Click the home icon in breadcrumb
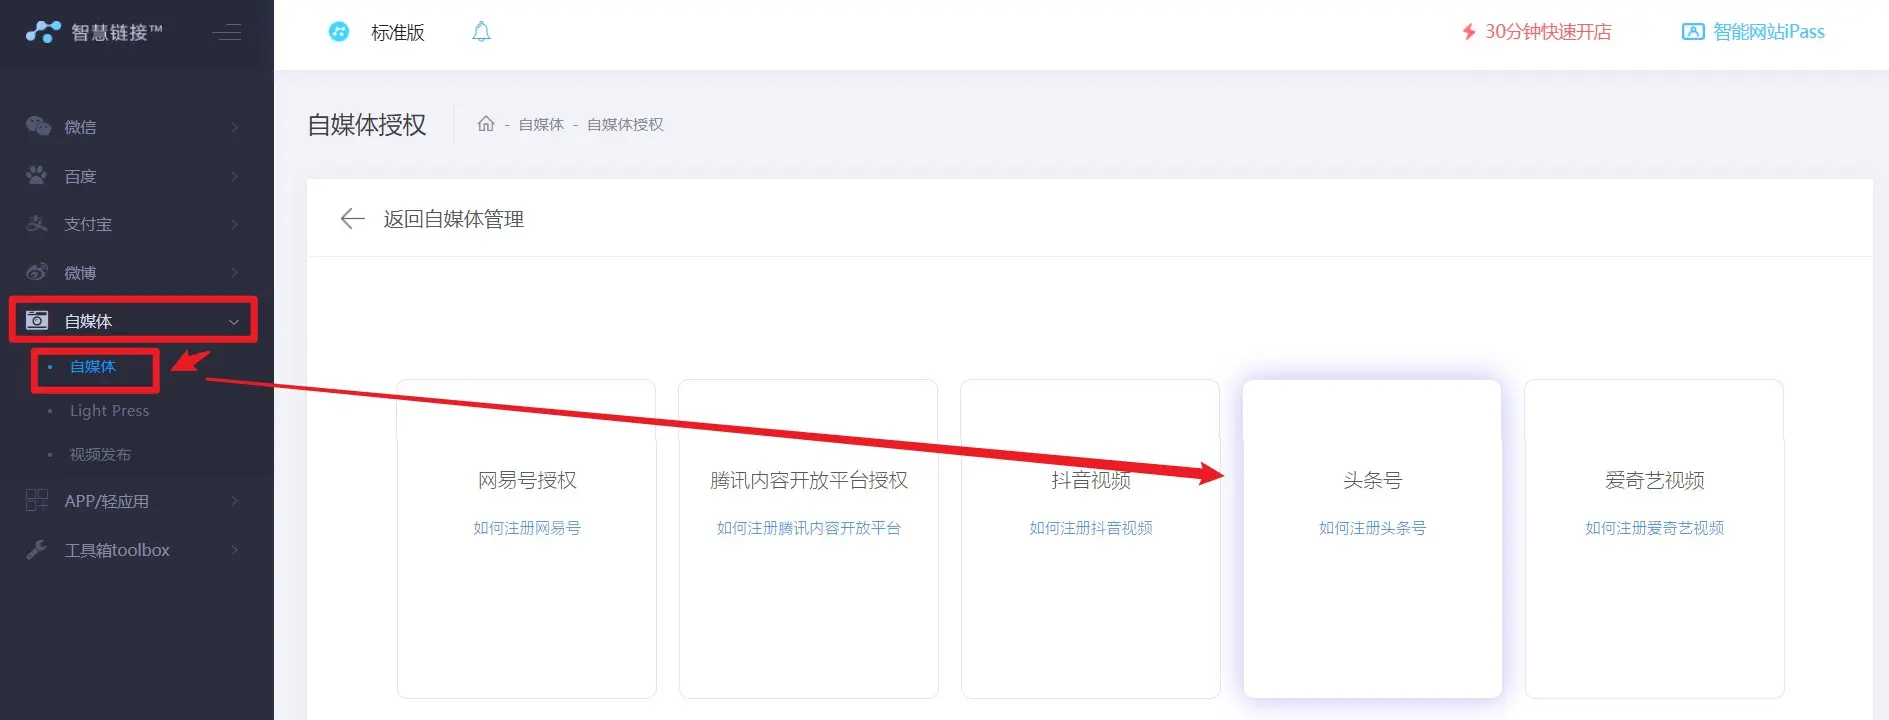The width and height of the screenshot is (1889, 720). [x=486, y=124]
